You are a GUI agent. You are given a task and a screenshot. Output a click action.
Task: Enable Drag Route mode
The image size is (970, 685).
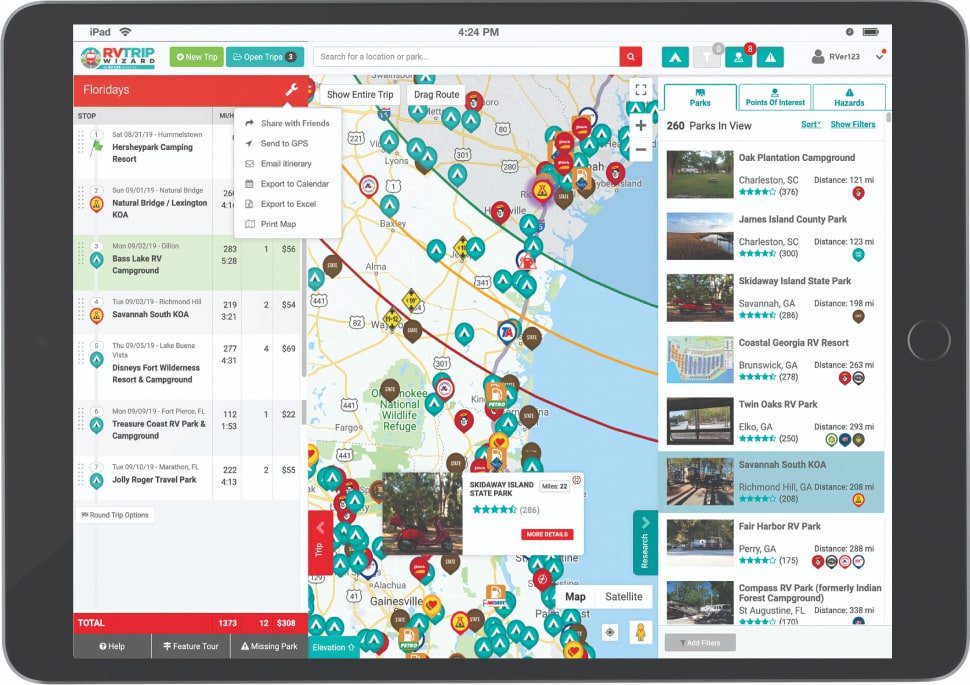click(x=436, y=95)
